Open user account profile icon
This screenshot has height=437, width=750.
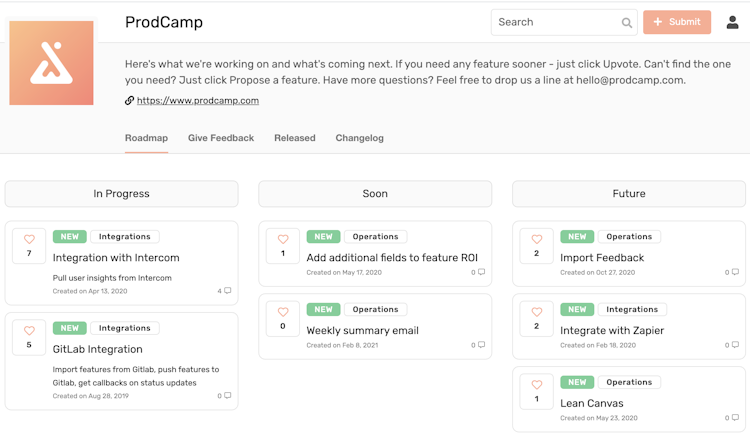coord(732,22)
